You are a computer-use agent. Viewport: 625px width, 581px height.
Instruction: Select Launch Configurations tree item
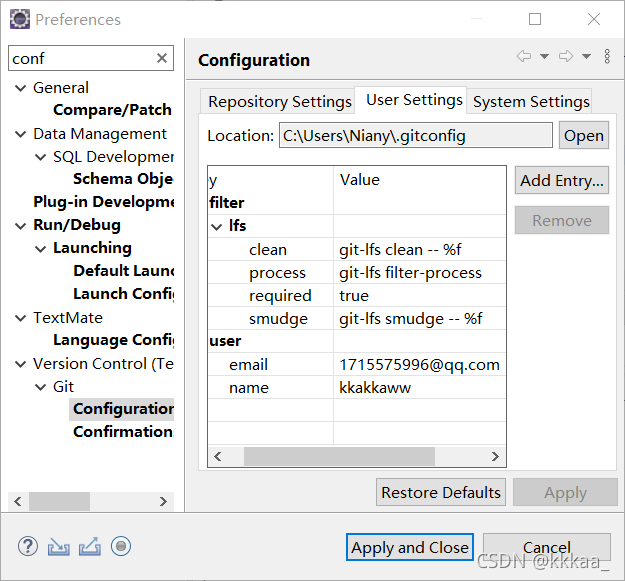[124, 294]
